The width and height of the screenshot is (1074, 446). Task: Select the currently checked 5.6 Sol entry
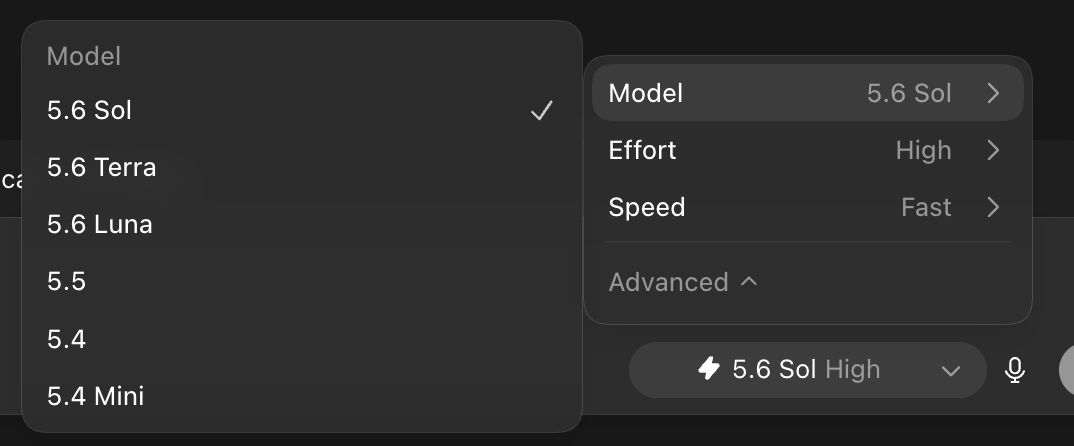pos(302,110)
